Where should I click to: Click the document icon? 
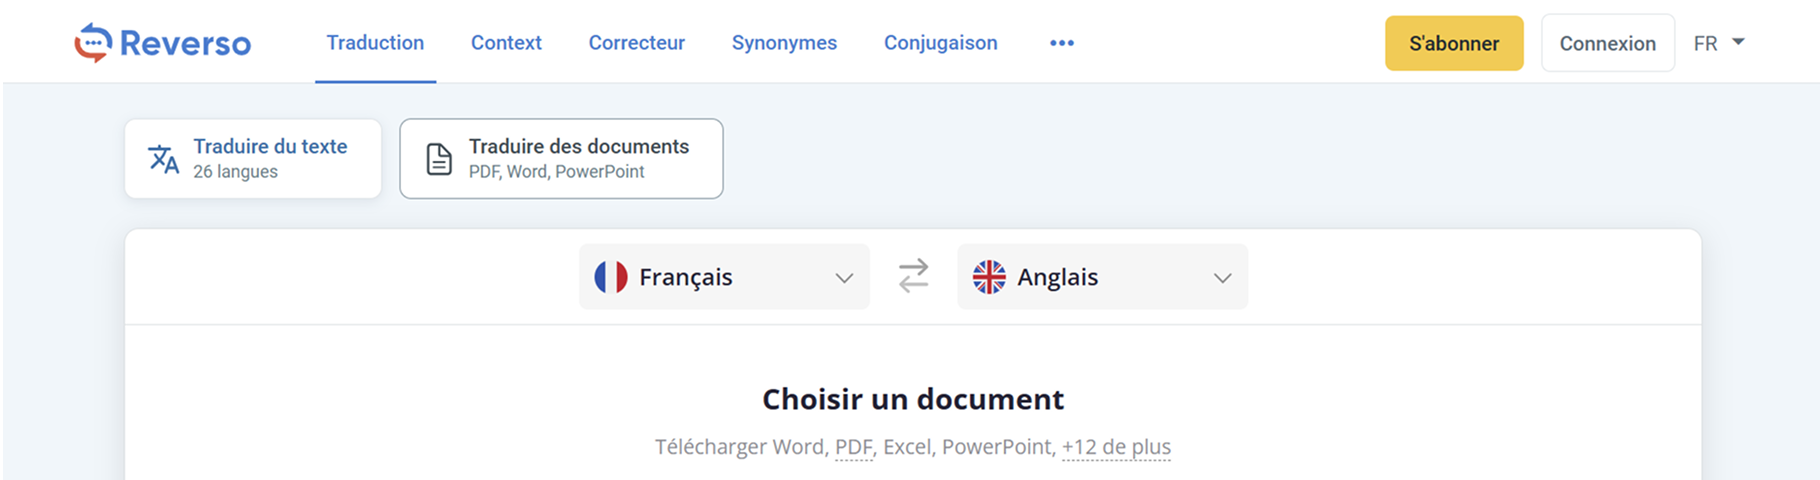[439, 159]
